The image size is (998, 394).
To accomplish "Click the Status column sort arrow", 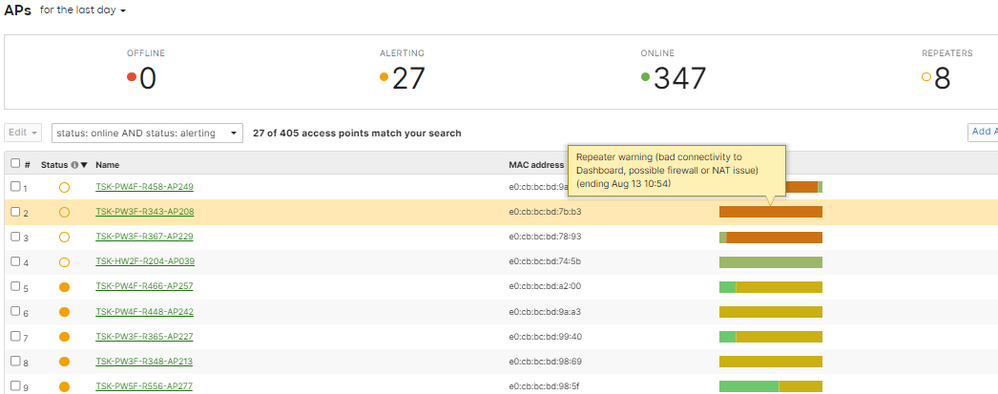I will (x=84, y=165).
